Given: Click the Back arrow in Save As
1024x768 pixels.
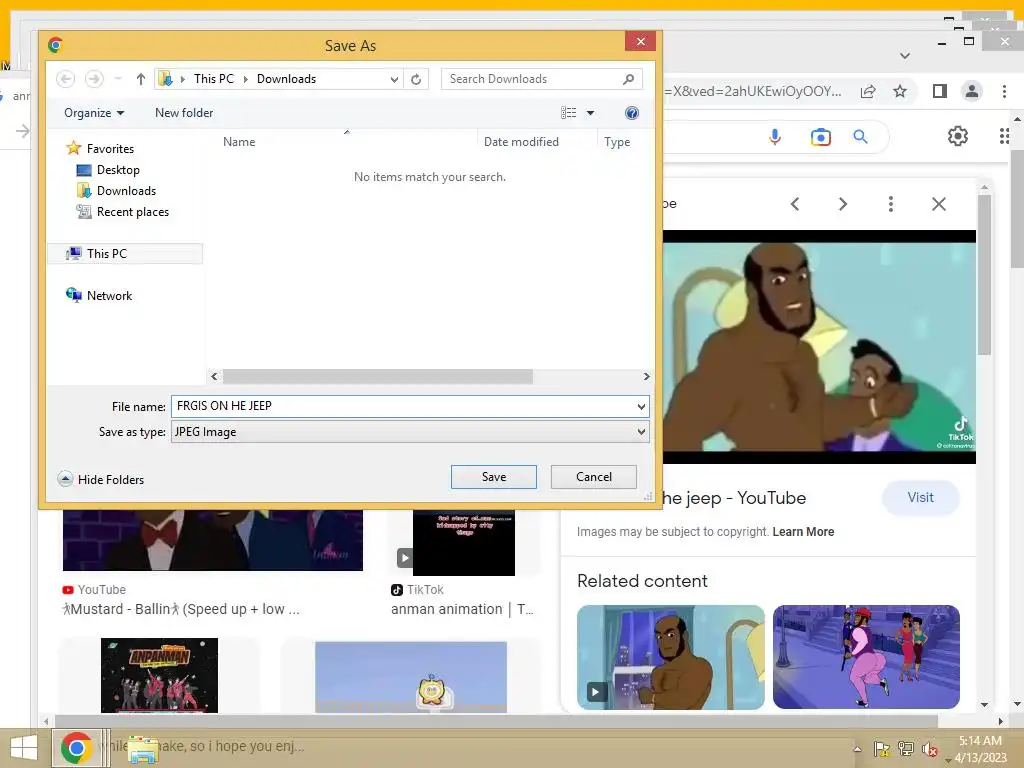Looking at the screenshot, I should 65,79.
